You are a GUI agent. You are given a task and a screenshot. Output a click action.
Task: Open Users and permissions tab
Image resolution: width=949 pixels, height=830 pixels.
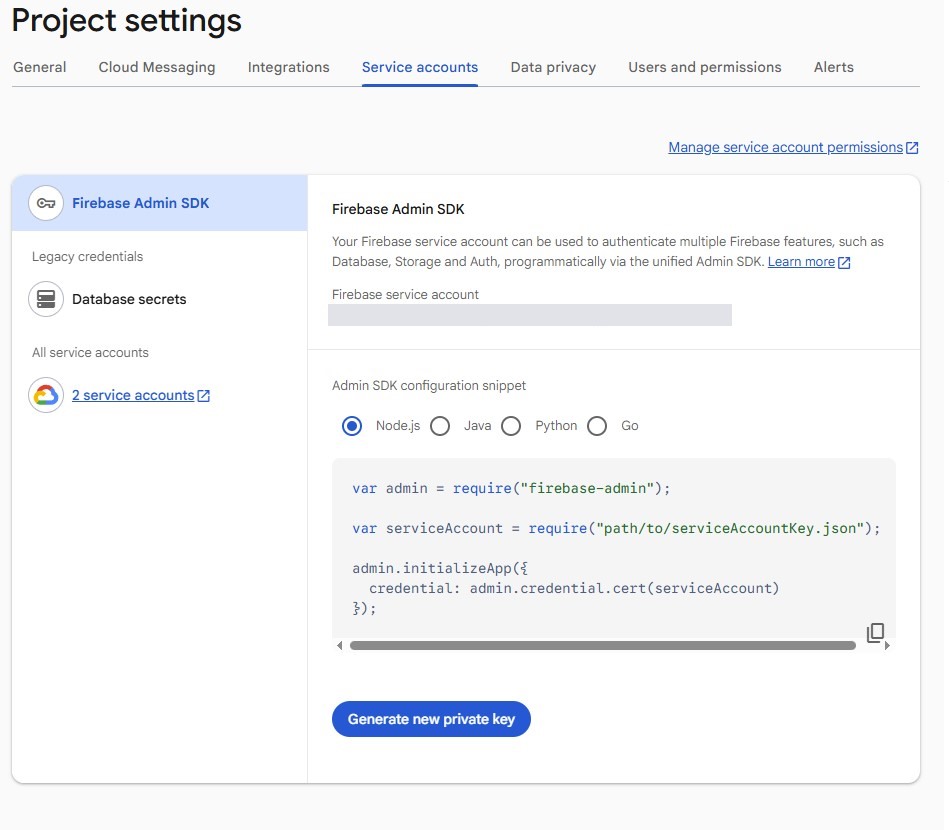click(x=704, y=67)
